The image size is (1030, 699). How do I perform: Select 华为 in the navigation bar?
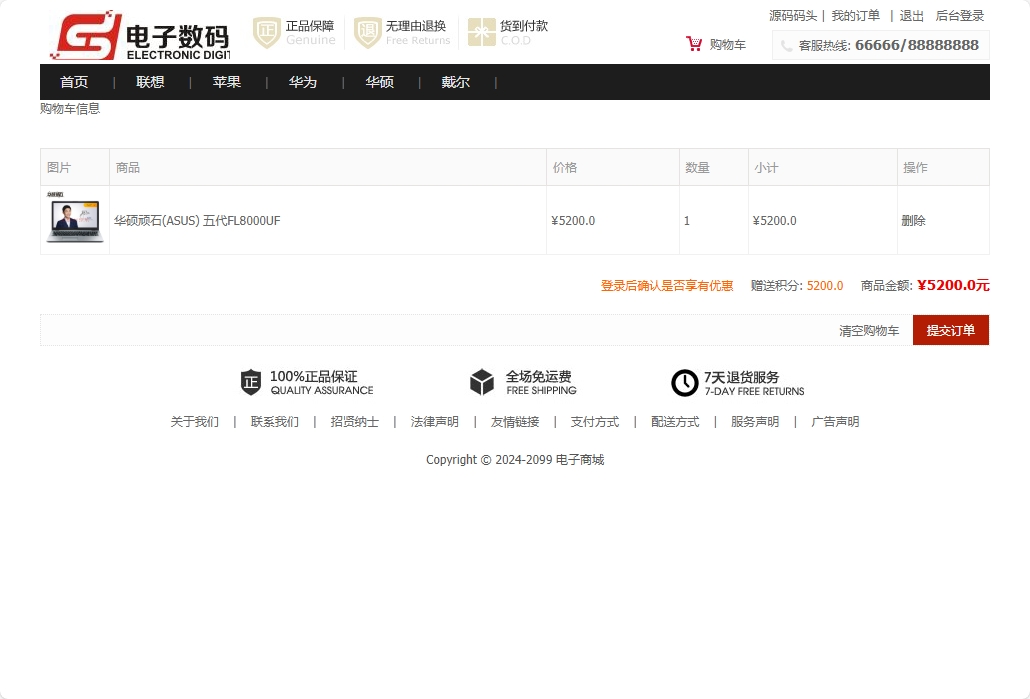pyautogui.click(x=303, y=82)
